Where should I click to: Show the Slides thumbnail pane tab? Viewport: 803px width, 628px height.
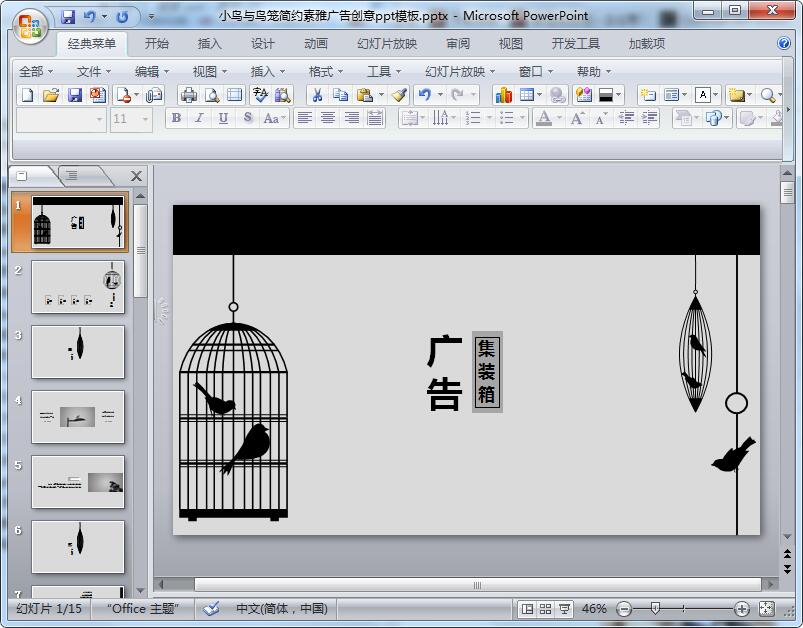click(x=22, y=176)
